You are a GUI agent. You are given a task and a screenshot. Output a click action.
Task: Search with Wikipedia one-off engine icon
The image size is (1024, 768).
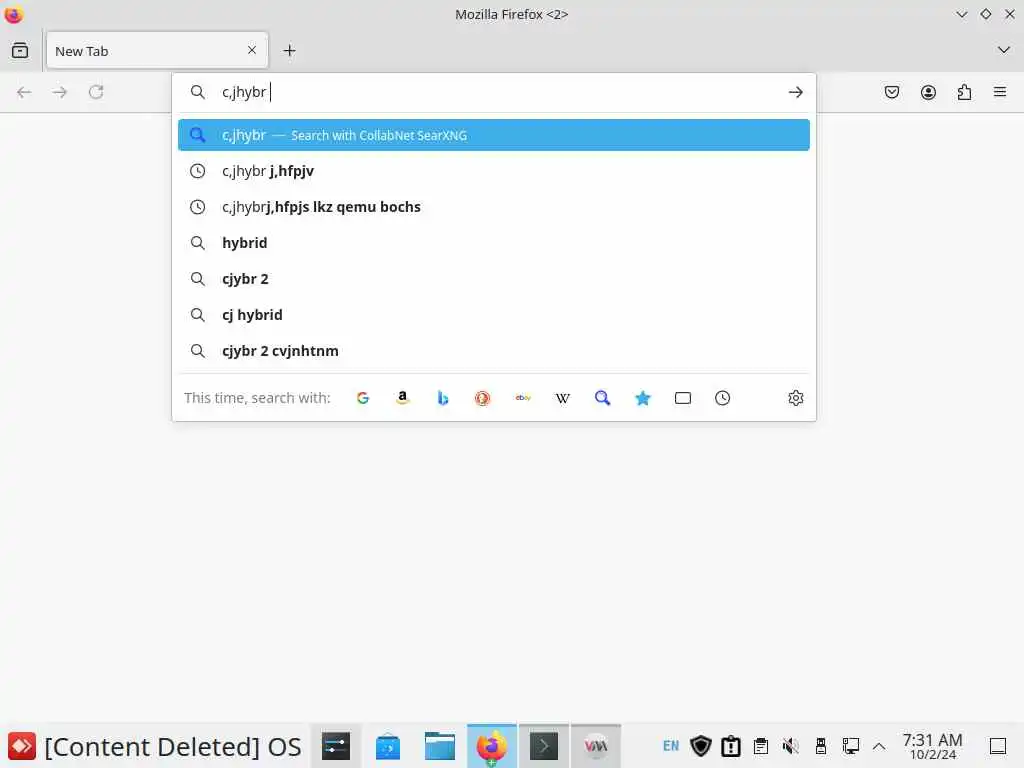[x=563, y=398]
